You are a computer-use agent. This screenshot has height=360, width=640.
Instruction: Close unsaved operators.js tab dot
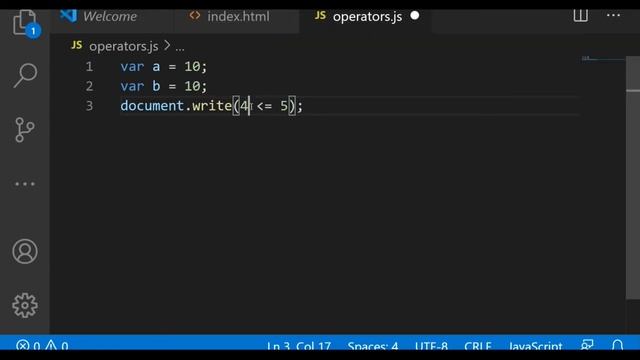coord(415,16)
